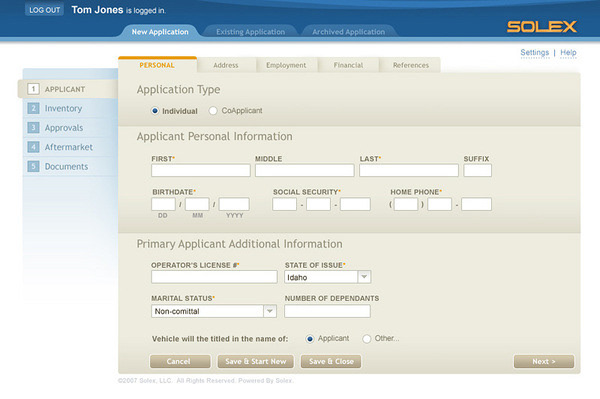
Task: Focus the Number of Dependants field
Action: coord(327,311)
